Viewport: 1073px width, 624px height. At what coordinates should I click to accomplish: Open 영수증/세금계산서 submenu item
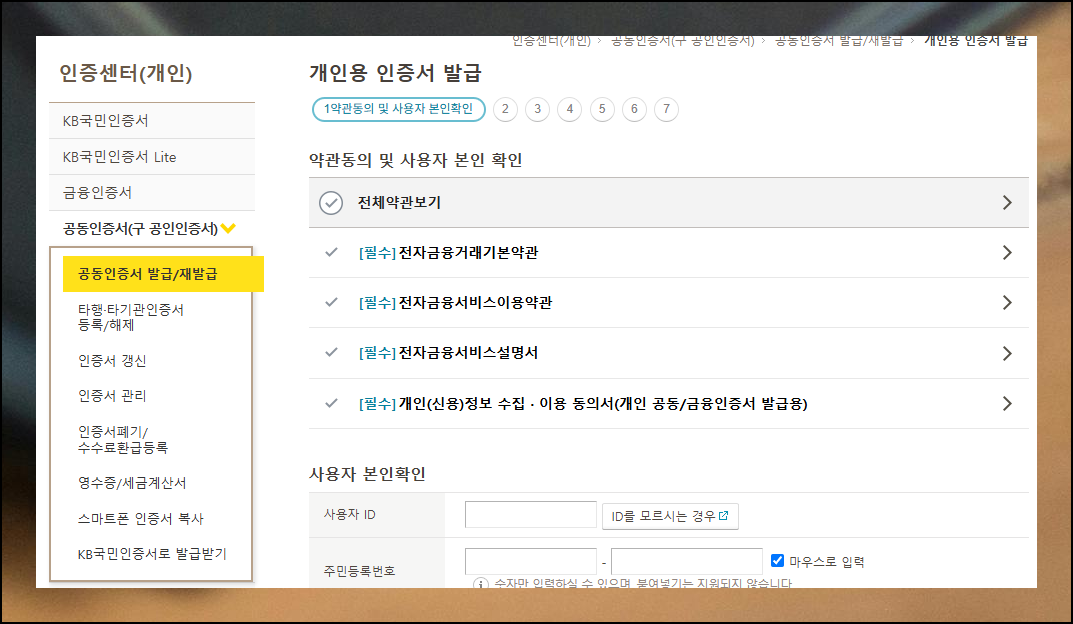coord(132,483)
